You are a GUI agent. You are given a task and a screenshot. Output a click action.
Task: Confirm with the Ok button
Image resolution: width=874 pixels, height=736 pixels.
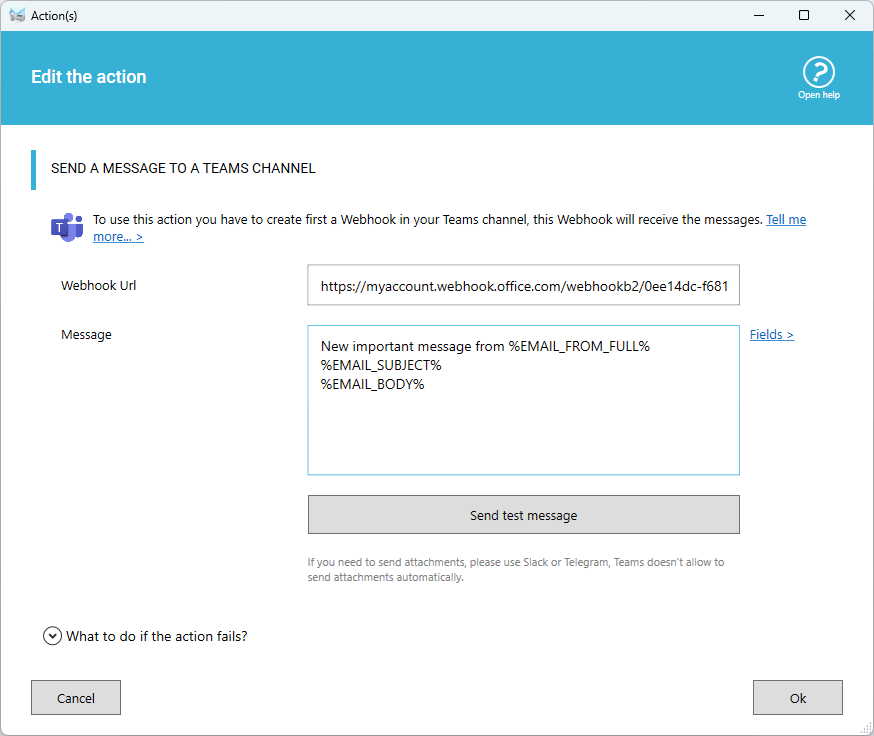tap(798, 698)
